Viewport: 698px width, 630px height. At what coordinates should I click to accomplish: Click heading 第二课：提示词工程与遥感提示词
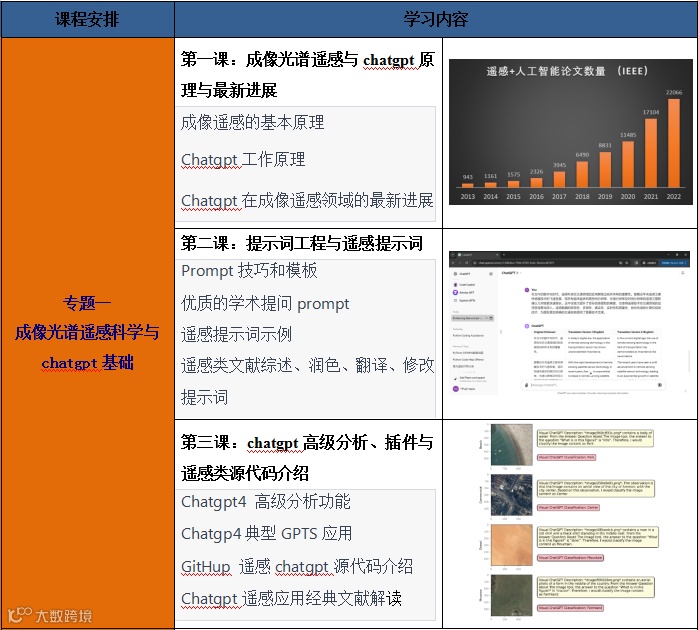[302, 244]
